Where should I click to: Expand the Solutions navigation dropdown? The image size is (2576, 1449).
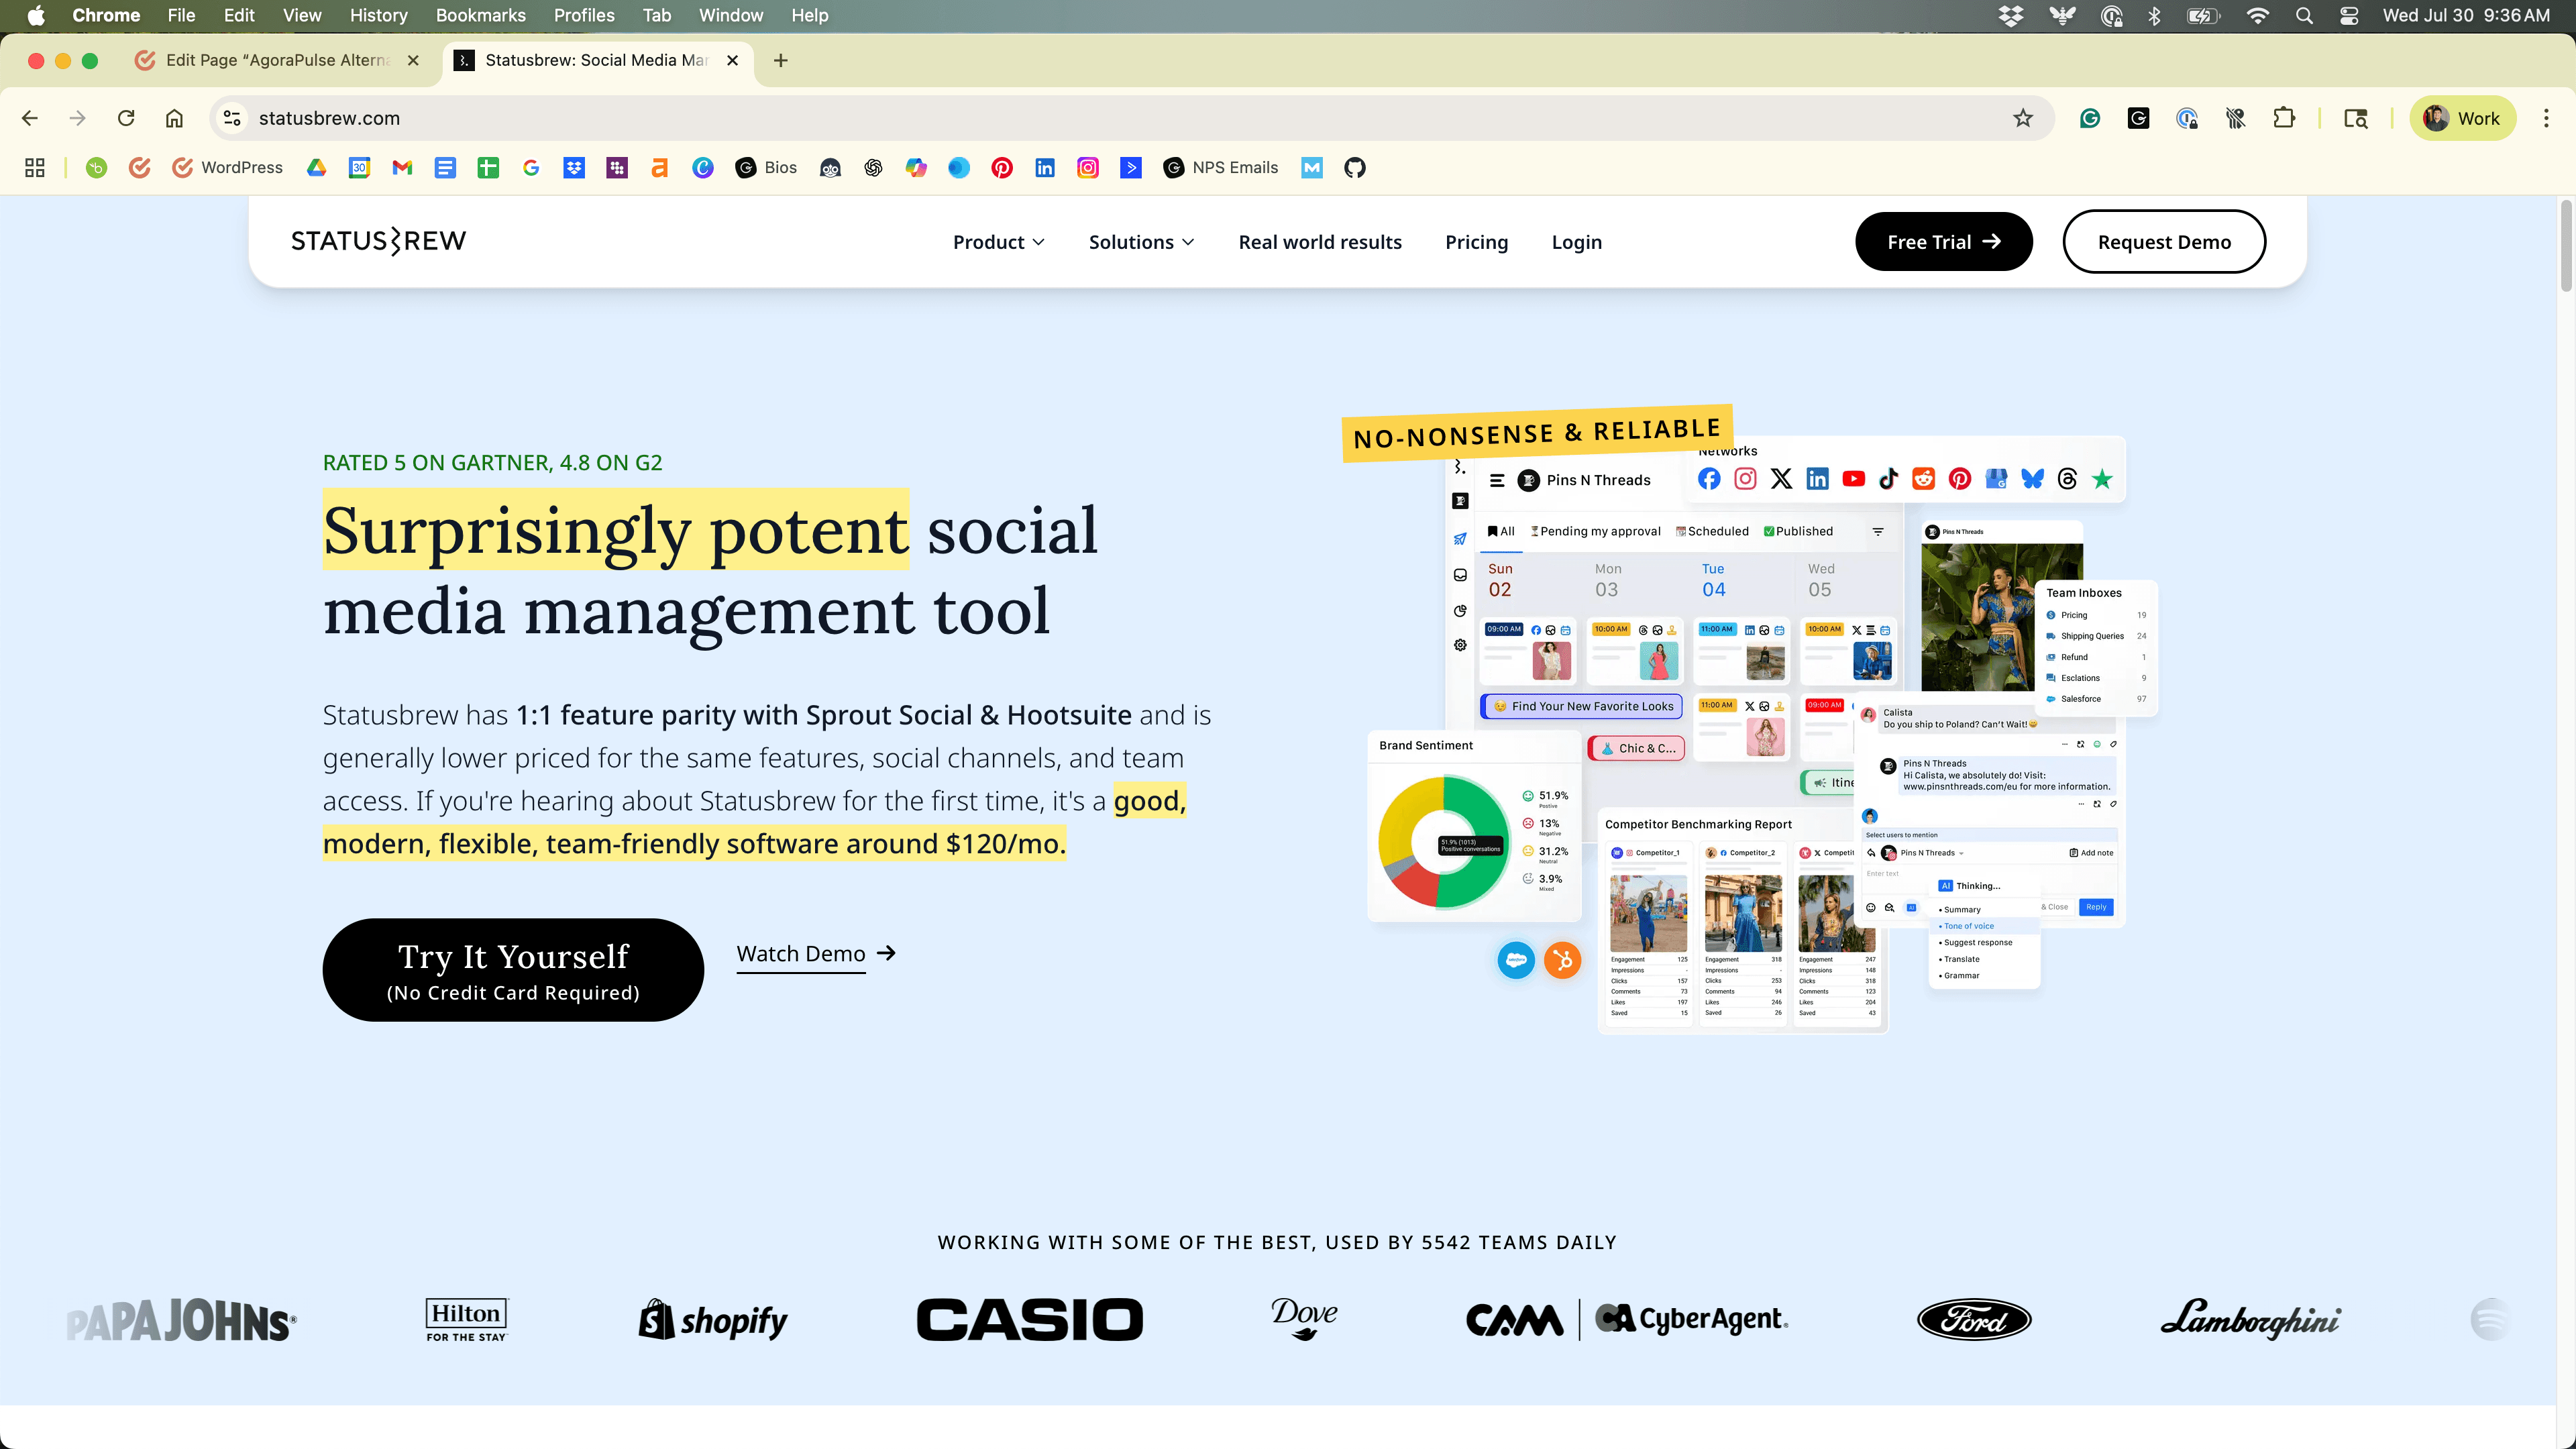(1142, 242)
